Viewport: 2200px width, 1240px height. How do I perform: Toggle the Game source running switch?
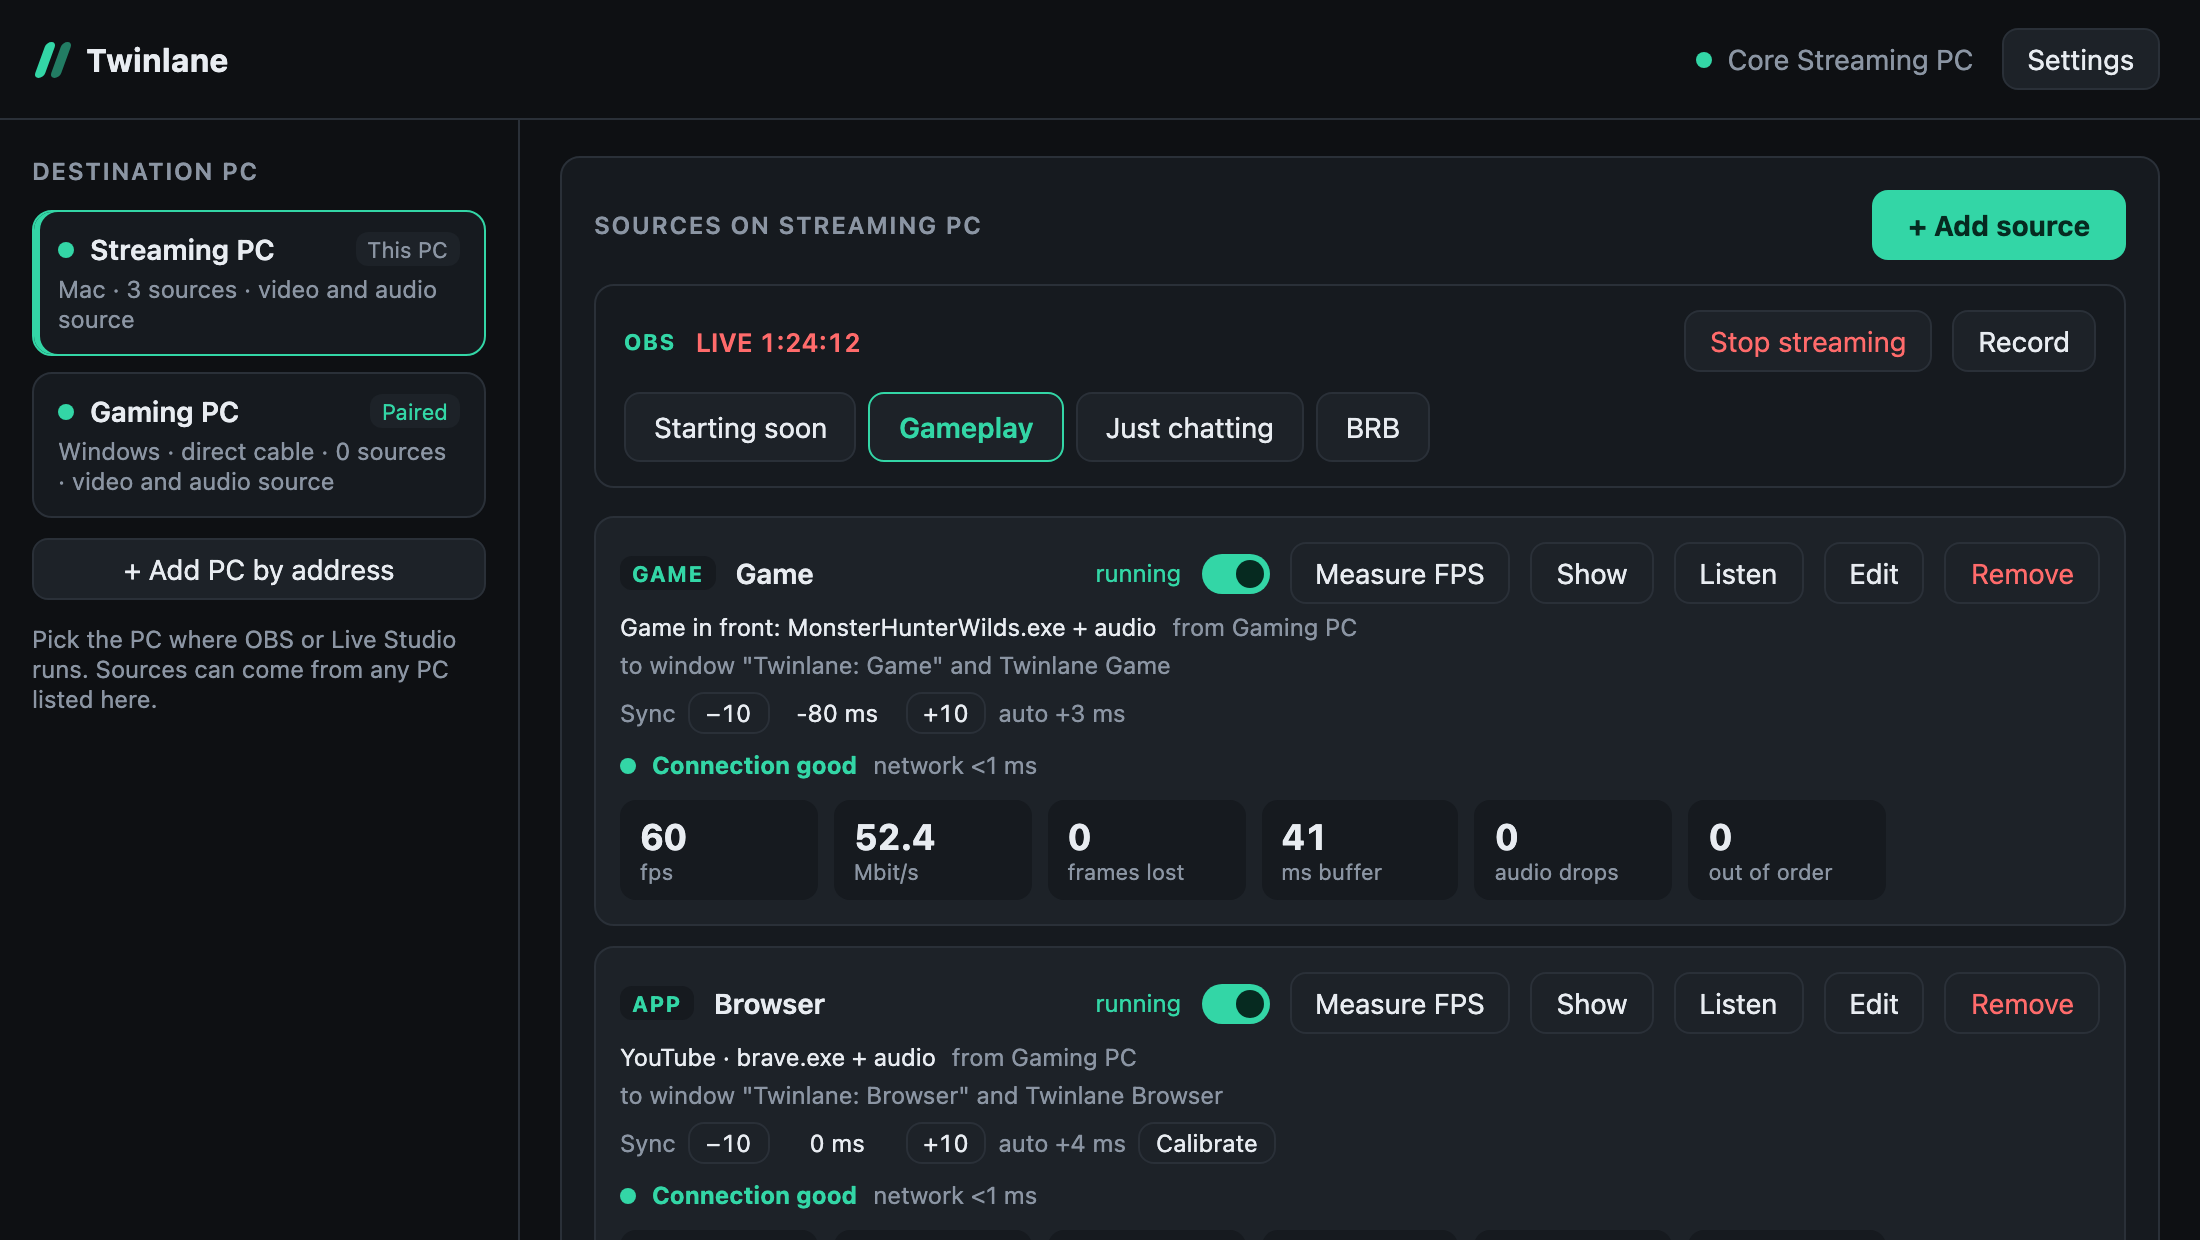pos(1235,574)
